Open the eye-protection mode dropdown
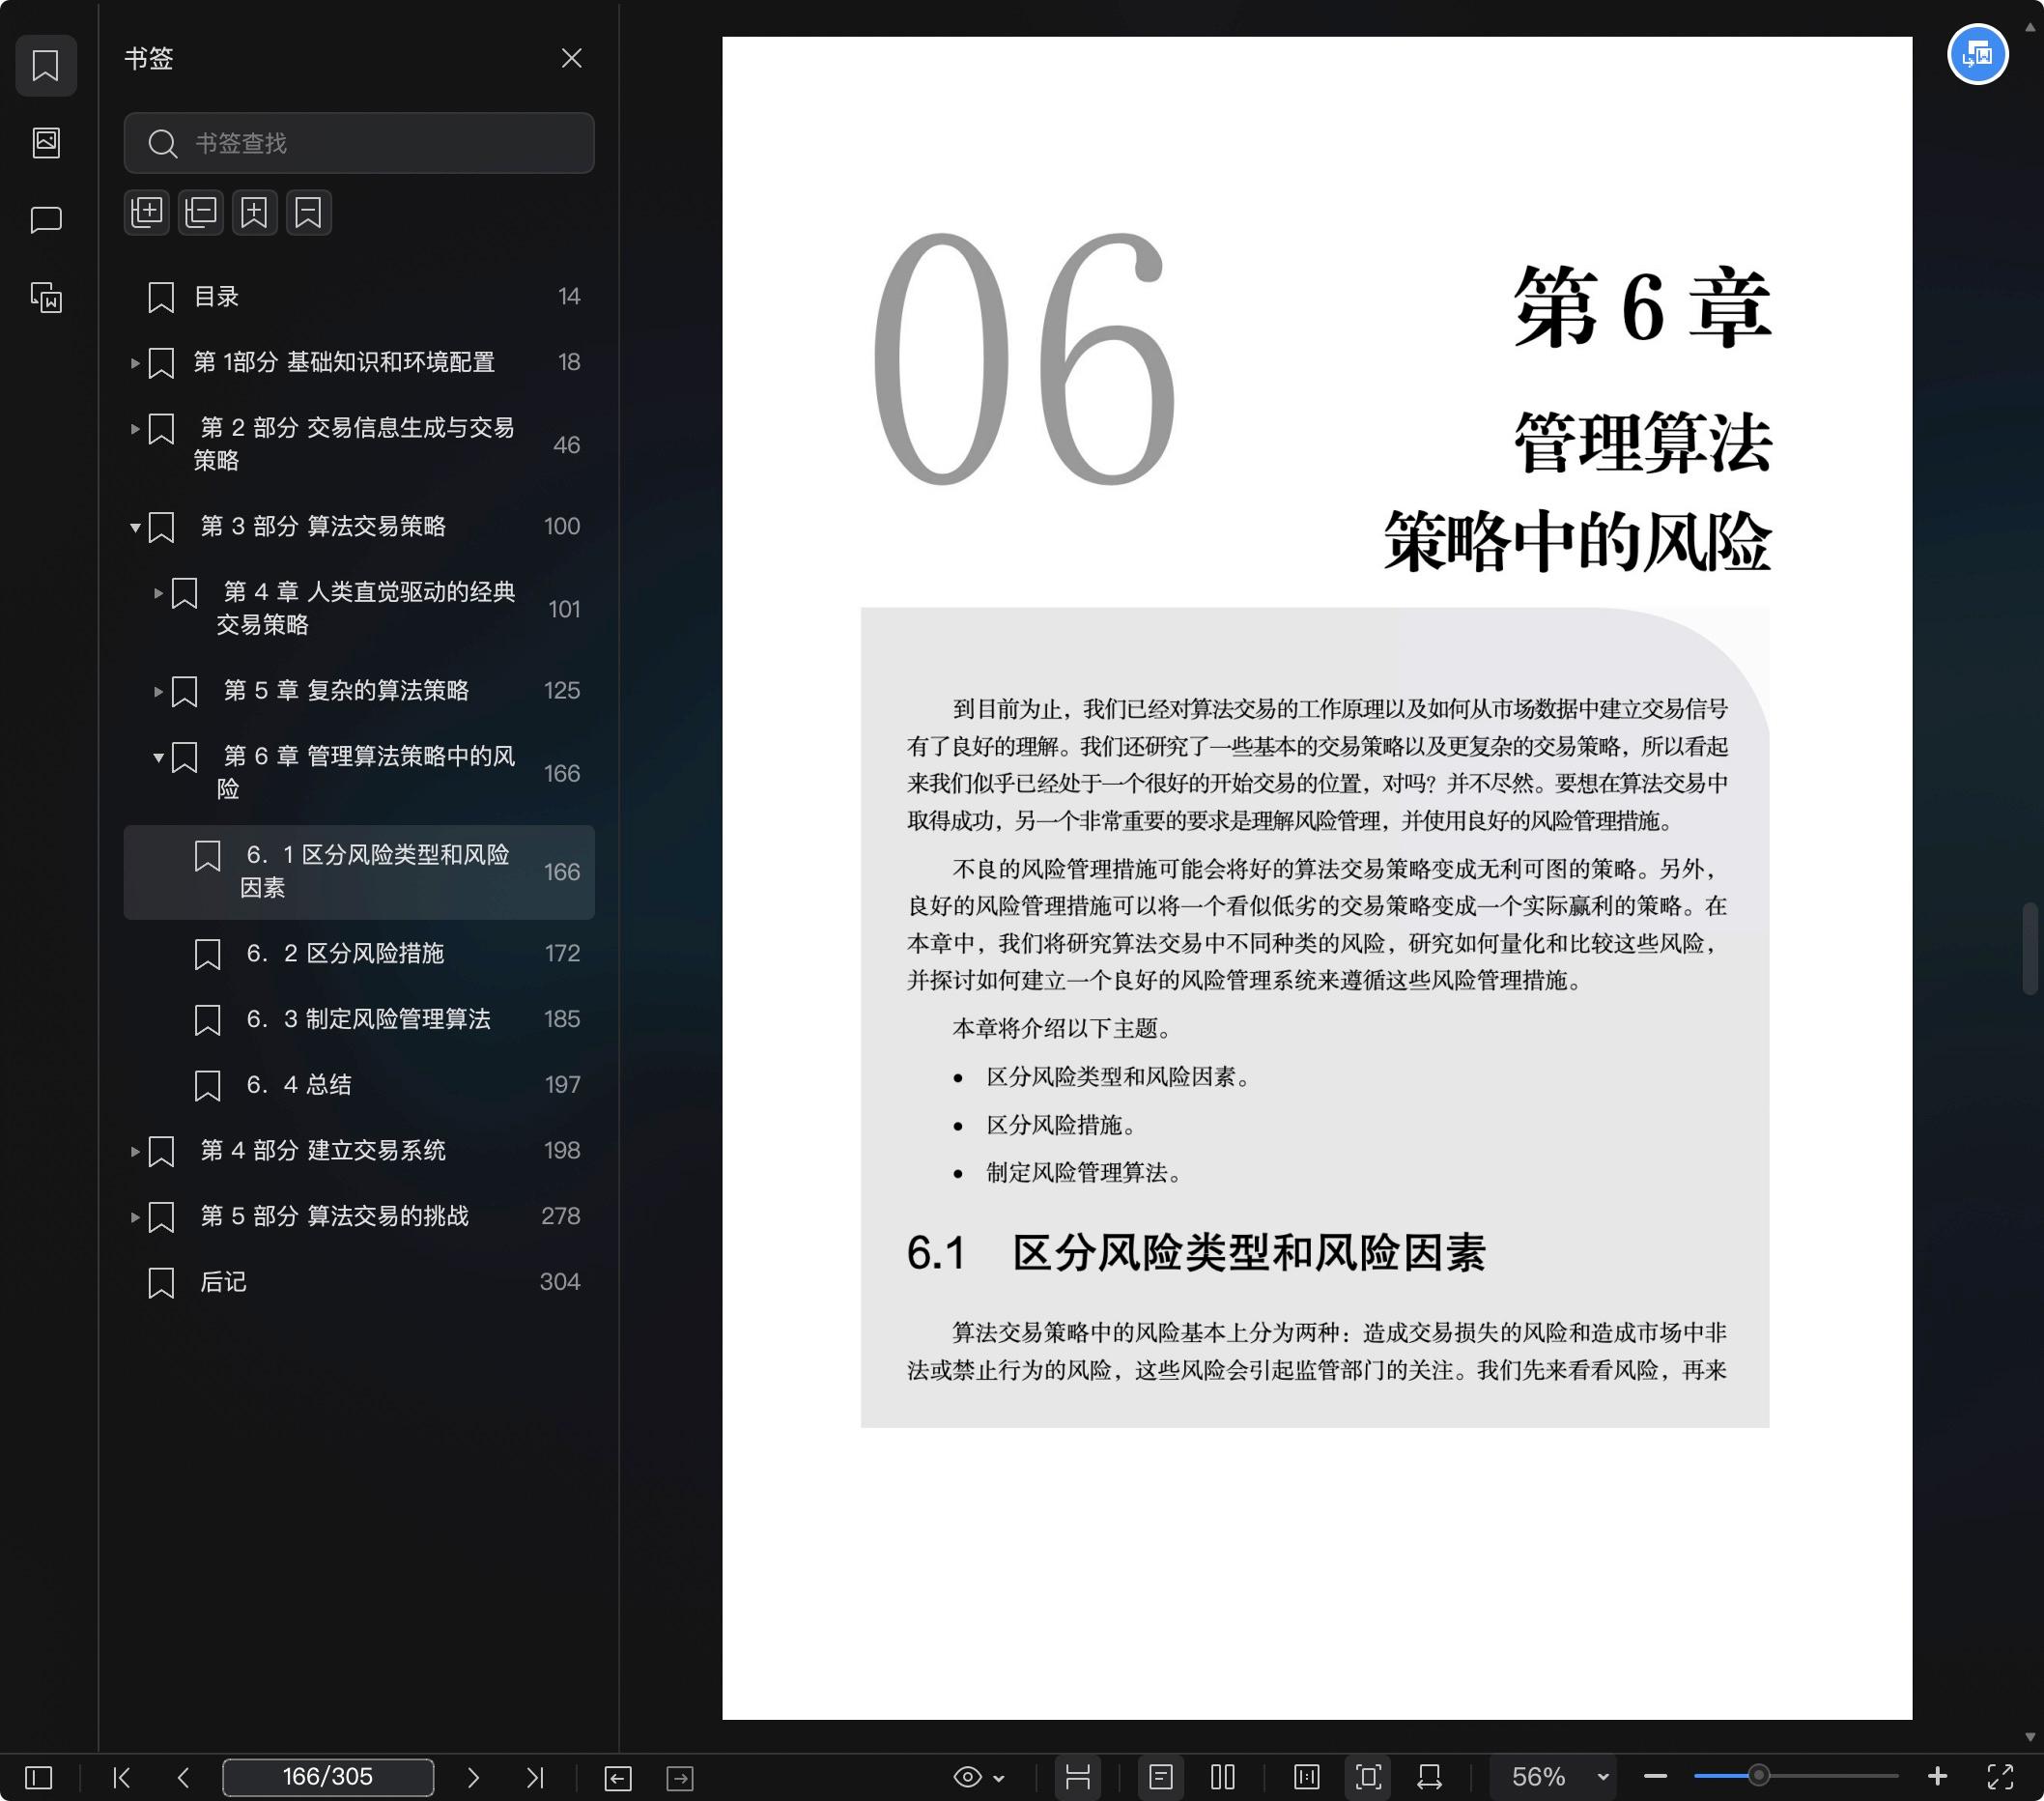Image resolution: width=2044 pixels, height=1801 pixels. [x=979, y=1777]
